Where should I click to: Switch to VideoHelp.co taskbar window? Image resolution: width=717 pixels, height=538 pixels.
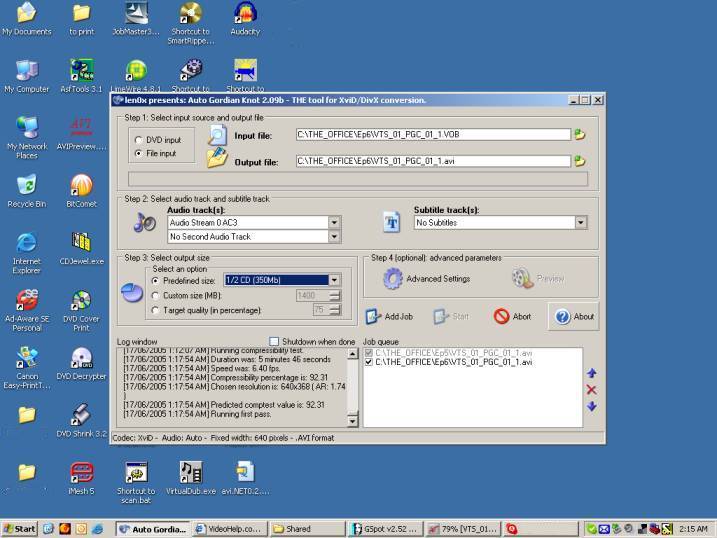coord(229,529)
